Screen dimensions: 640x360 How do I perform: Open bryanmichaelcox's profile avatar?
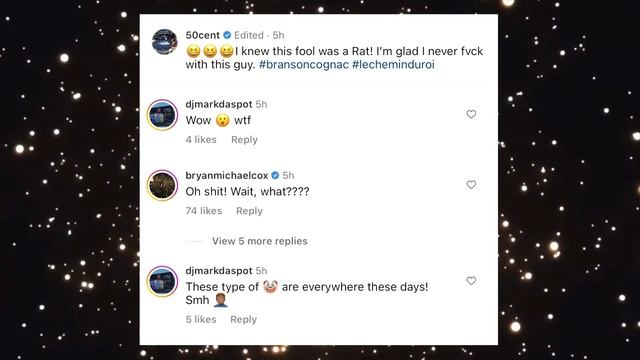click(162, 185)
